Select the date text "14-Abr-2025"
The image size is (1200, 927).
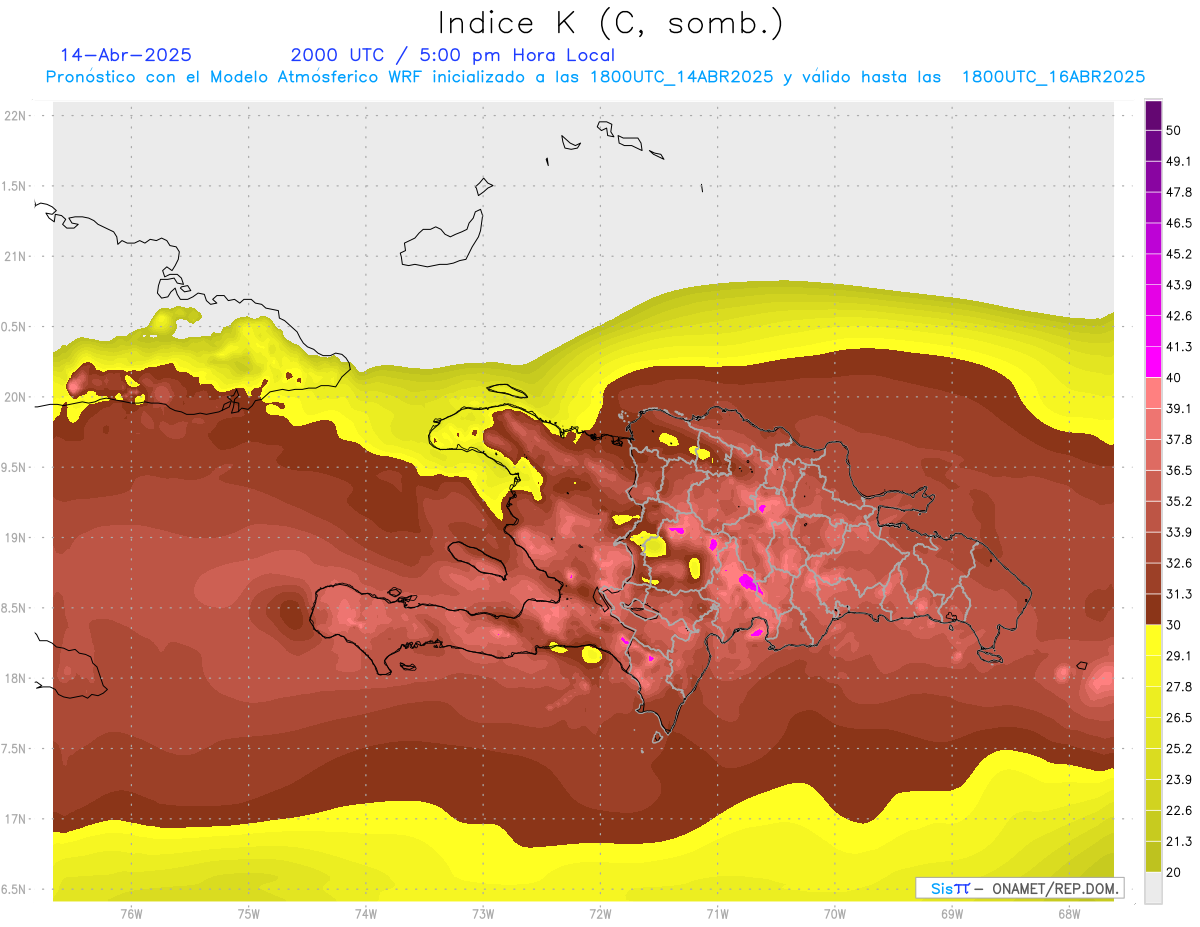(126, 55)
